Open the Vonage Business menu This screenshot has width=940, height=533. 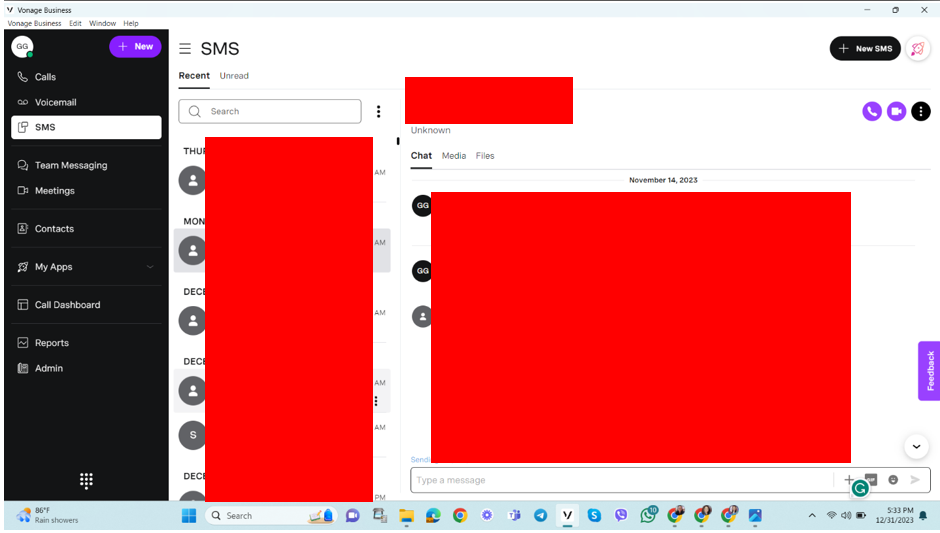[34, 23]
